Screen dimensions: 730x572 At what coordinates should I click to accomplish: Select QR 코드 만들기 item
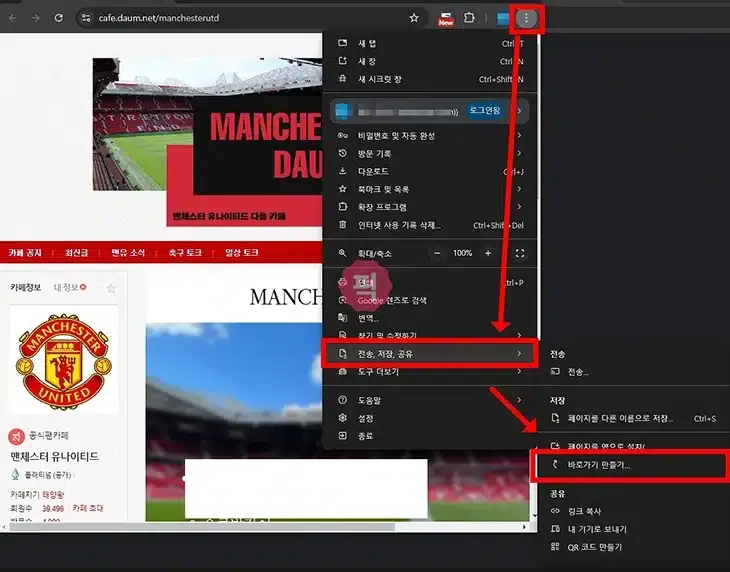point(634,547)
